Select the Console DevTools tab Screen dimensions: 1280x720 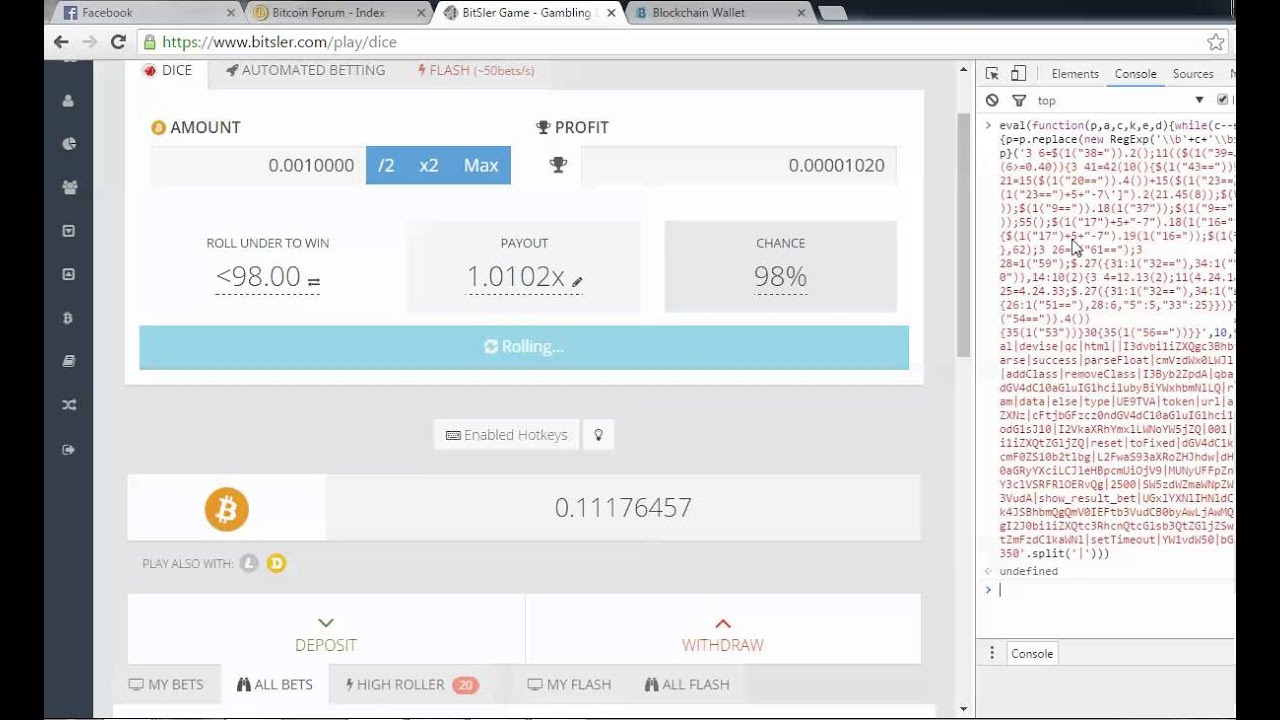click(1135, 74)
